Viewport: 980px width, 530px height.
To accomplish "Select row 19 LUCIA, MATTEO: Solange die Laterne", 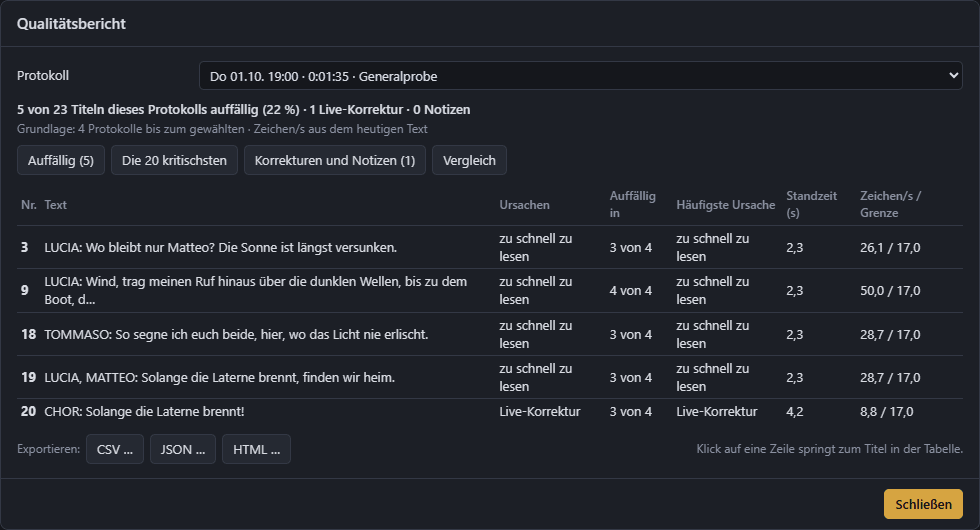I will click(x=490, y=378).
